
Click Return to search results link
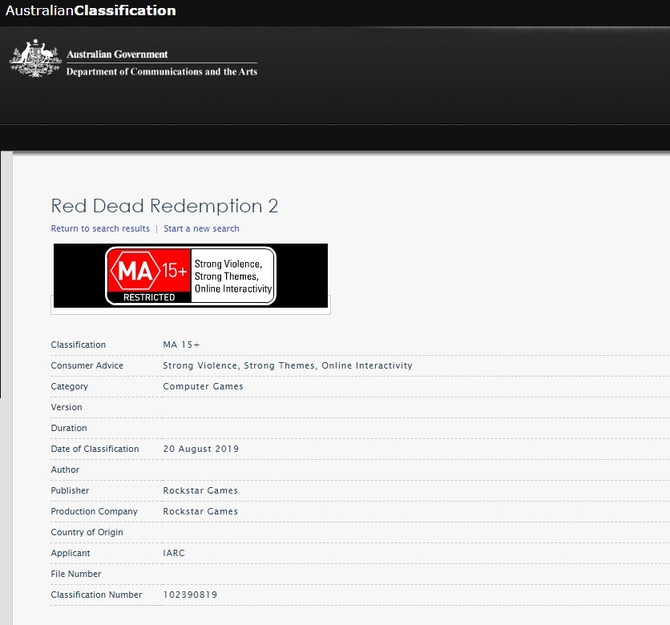100,229
